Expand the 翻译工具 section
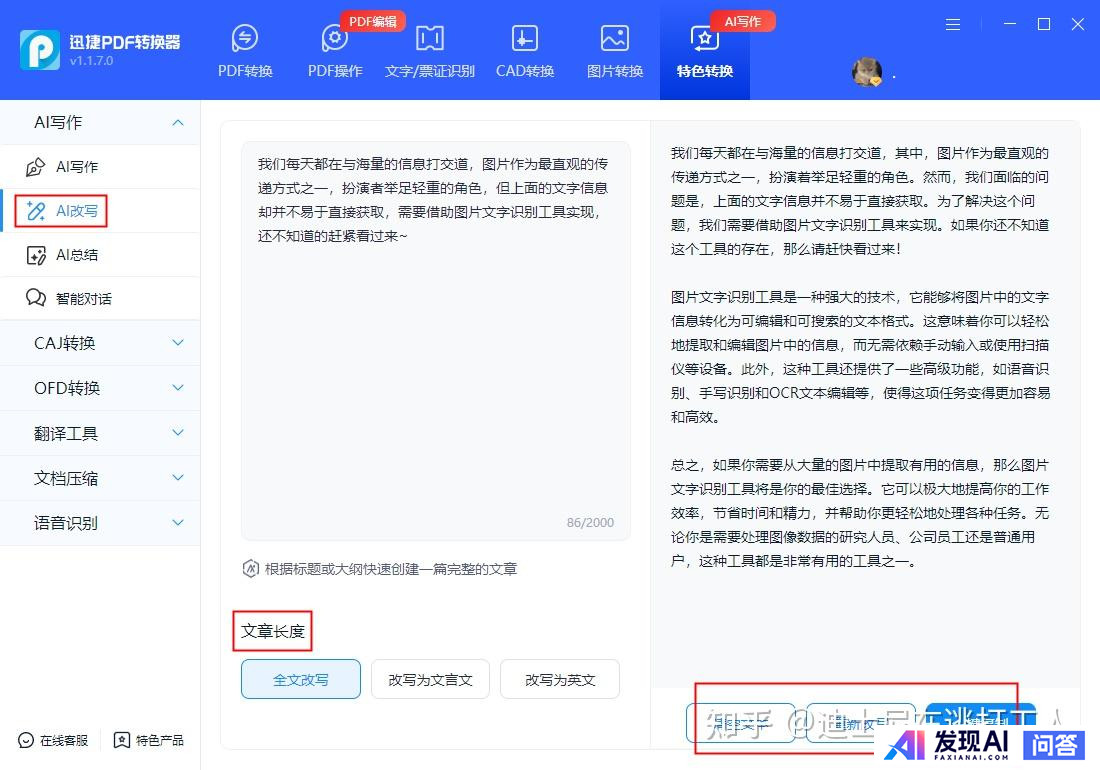Screen dimensions: 1100x770 178,433
